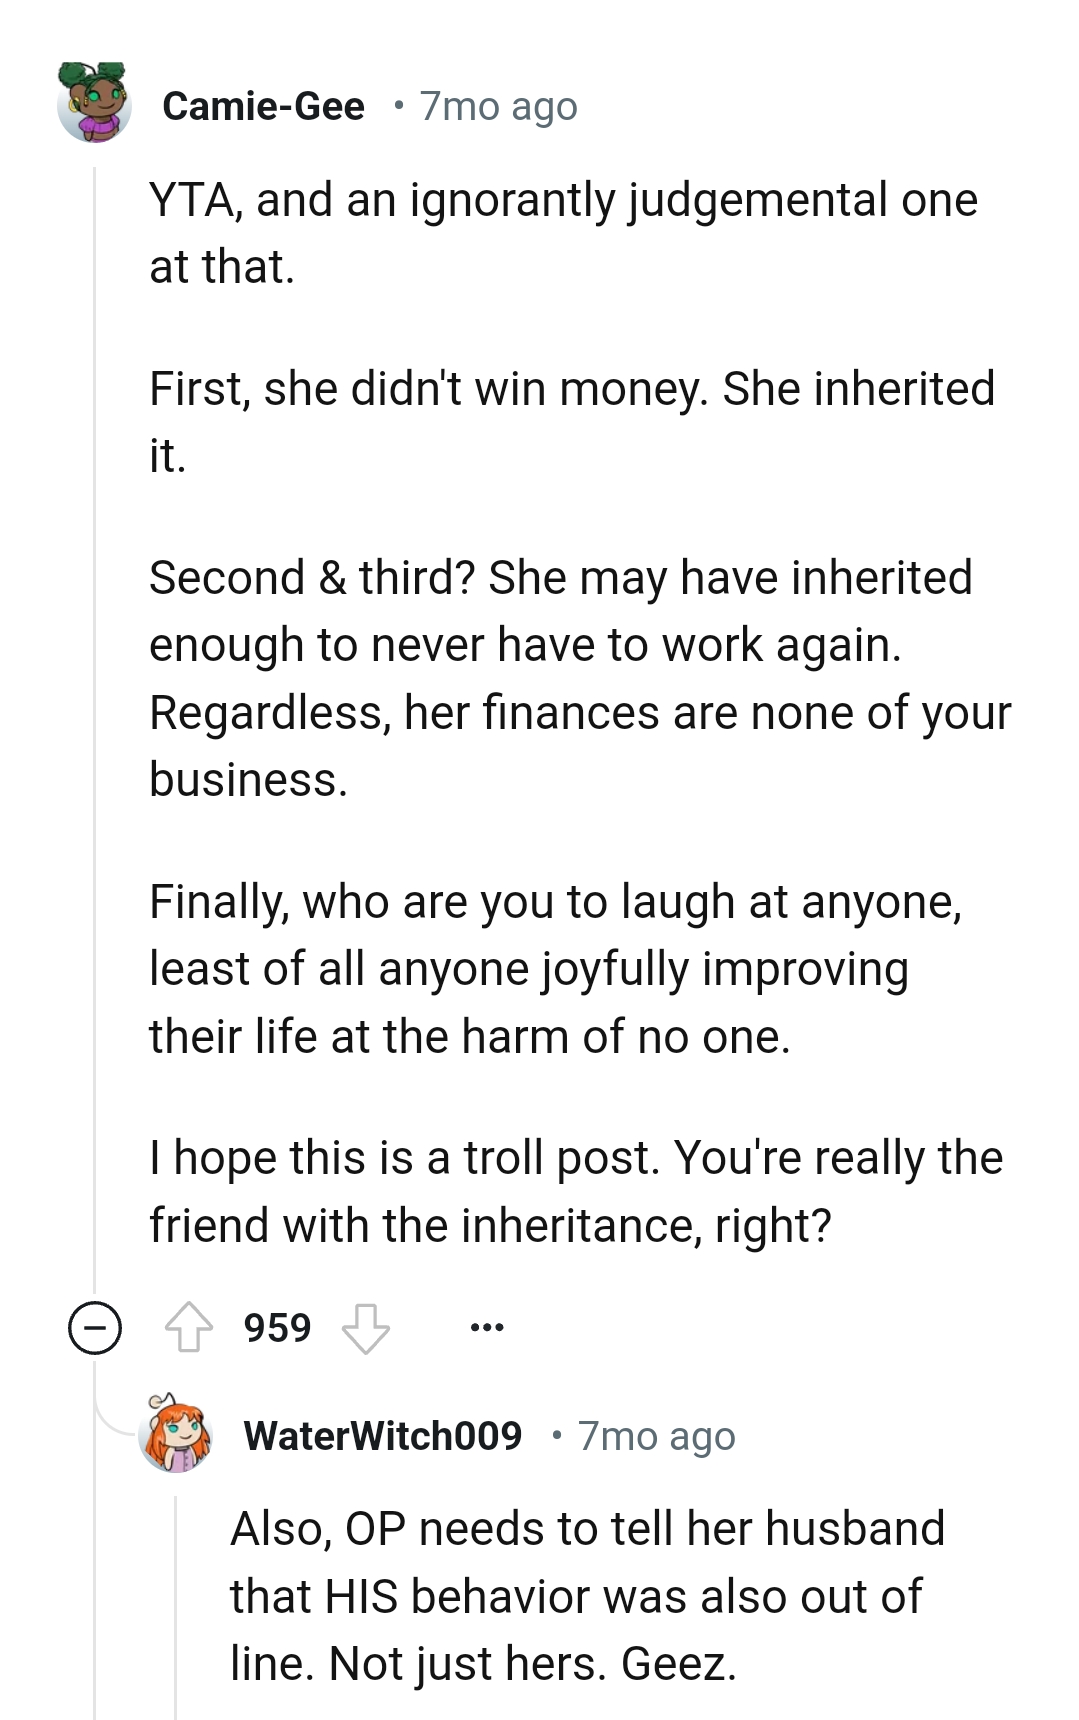Click the 7mo ago timestamp on top comment
This screenshot has width=1079, height=1720.
point(497,105)
